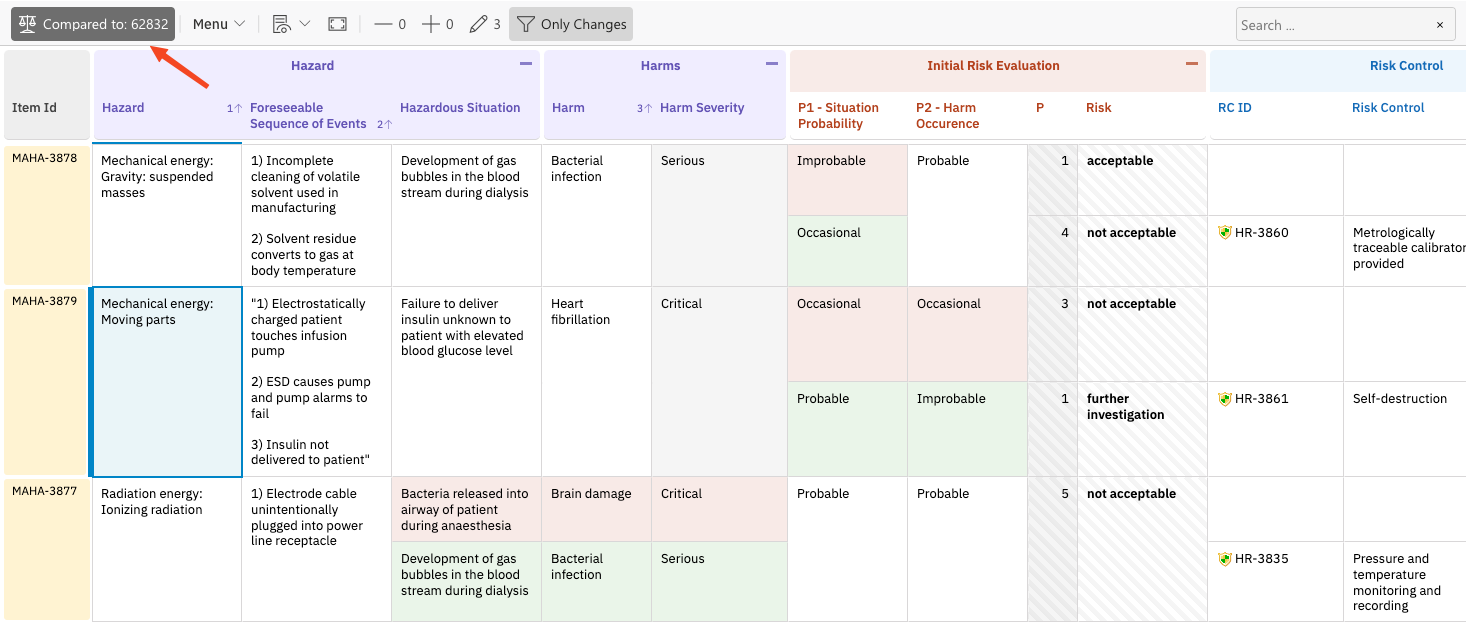
Task: Open the view settings eye-document icon
Action: [x=282, y=24]
